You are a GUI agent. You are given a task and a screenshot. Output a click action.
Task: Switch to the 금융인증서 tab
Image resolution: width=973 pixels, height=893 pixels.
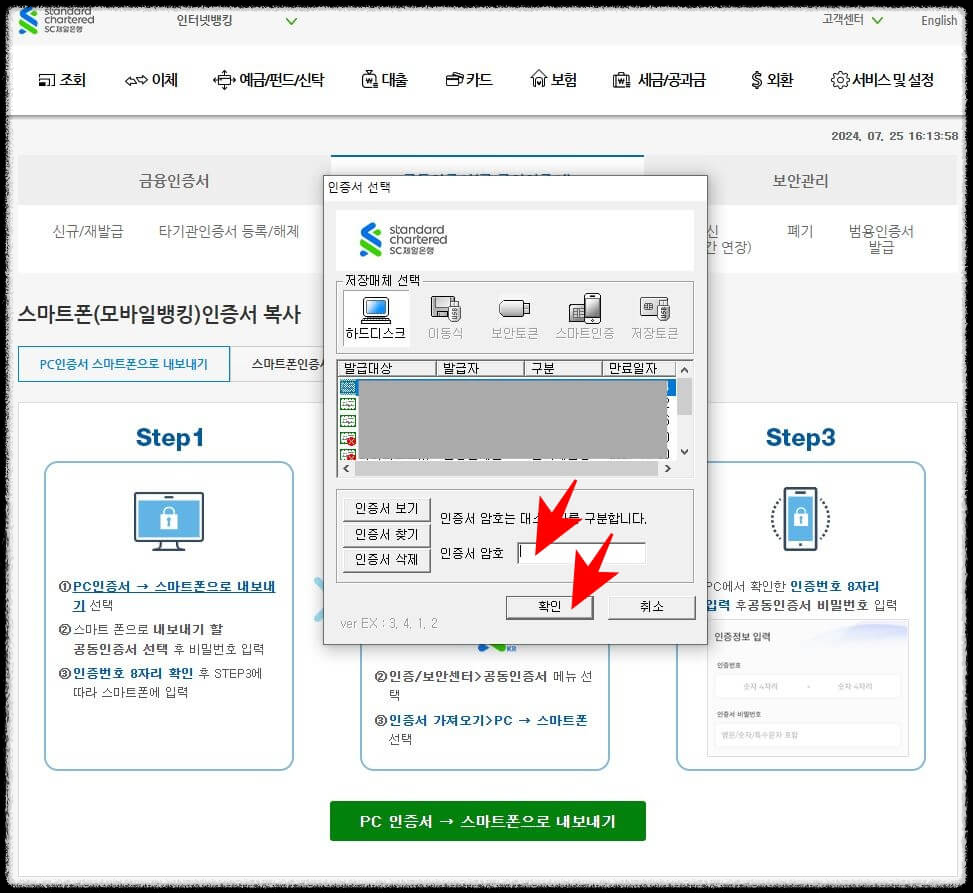174,181
